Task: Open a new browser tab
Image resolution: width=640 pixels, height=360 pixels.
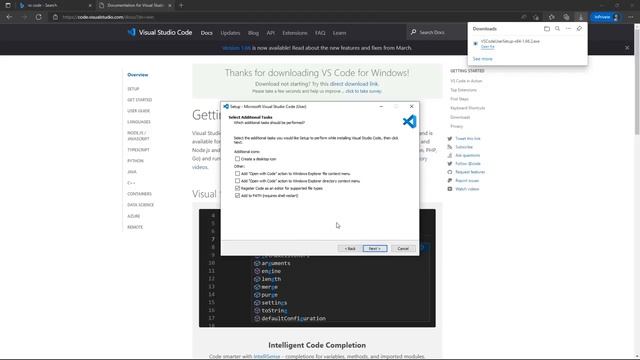Action: click(x=181, y=5)
